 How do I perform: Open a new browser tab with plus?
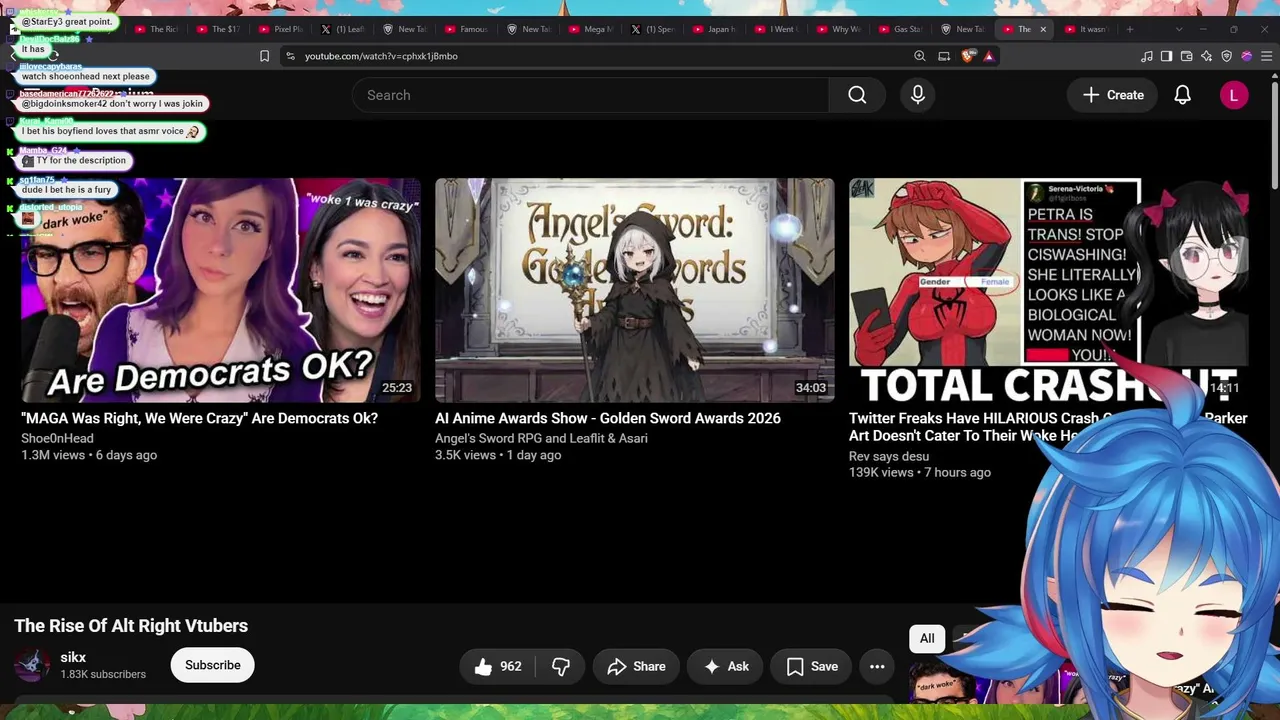click(1130, 29)
